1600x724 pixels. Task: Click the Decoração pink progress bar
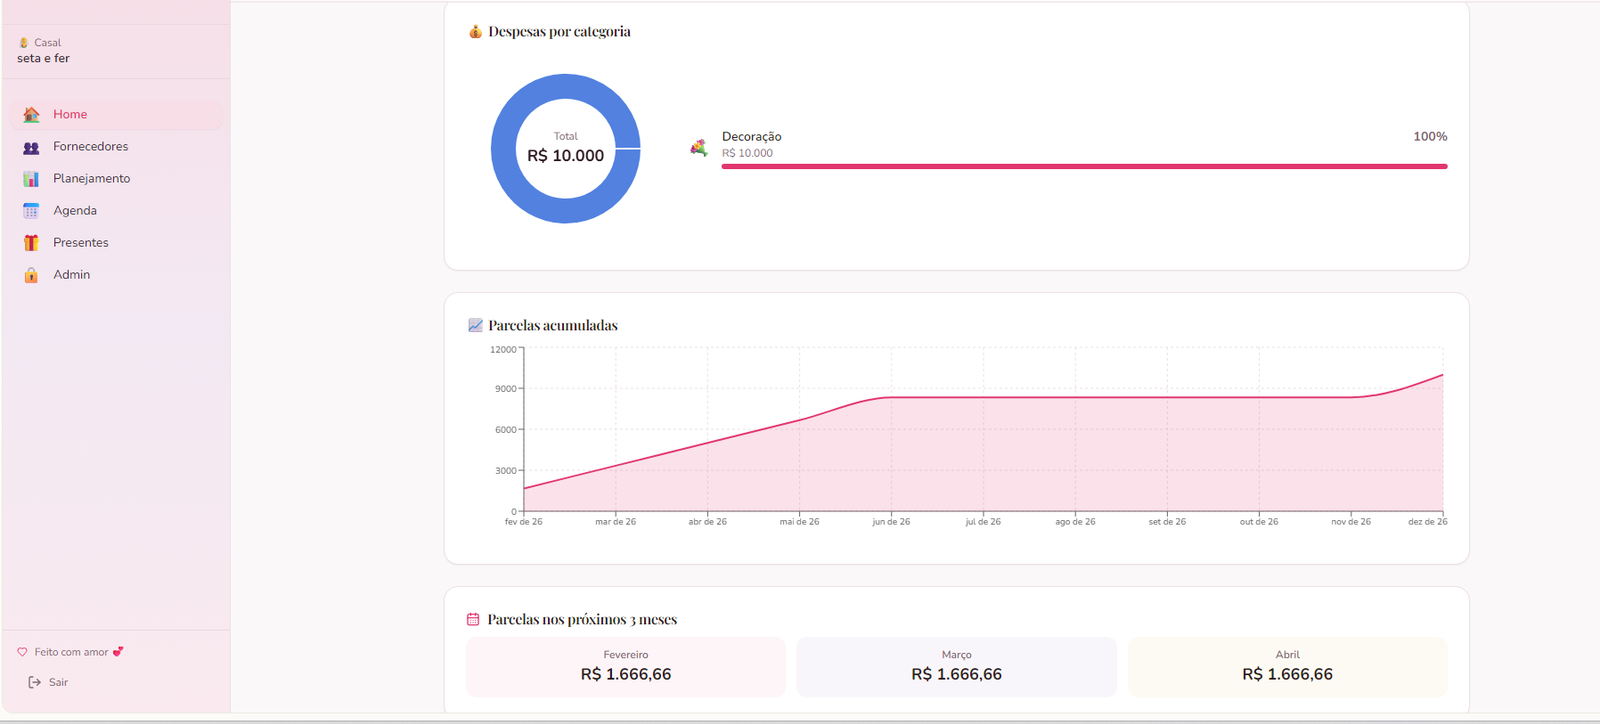point(1085,166)
